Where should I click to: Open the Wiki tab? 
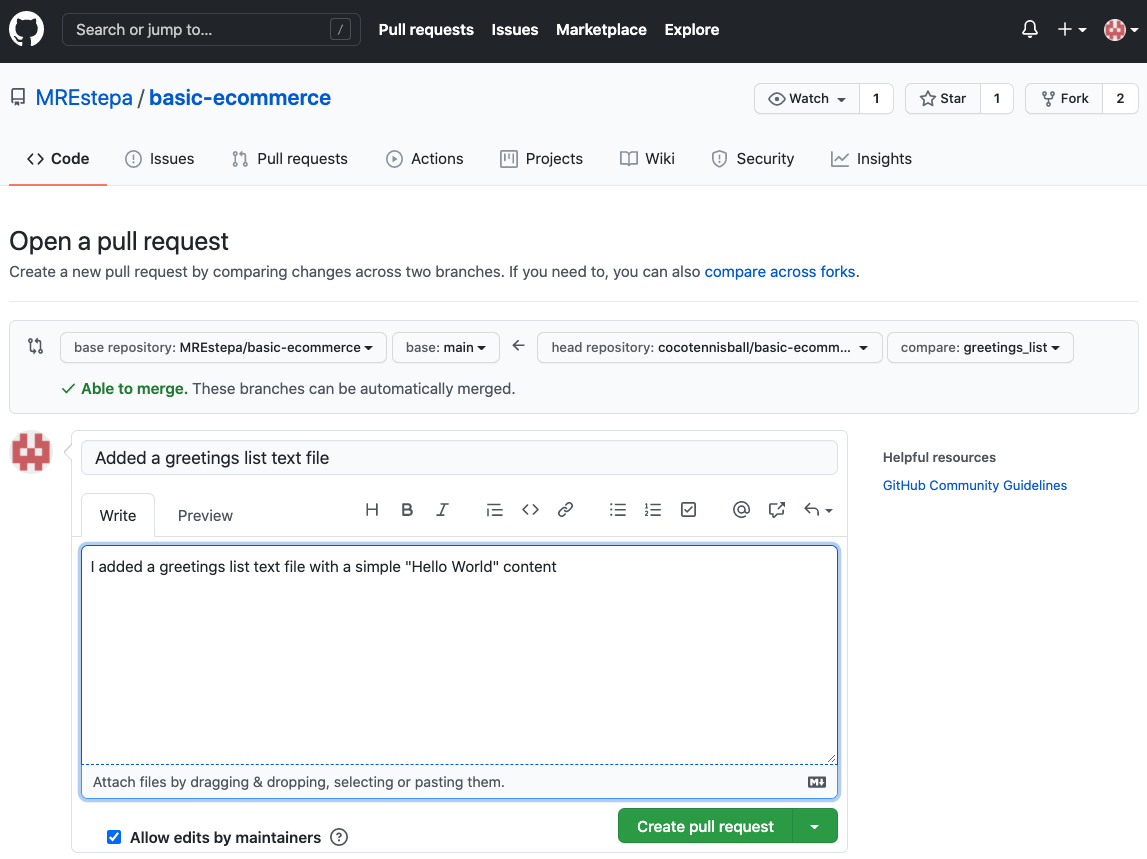(647, 159)
